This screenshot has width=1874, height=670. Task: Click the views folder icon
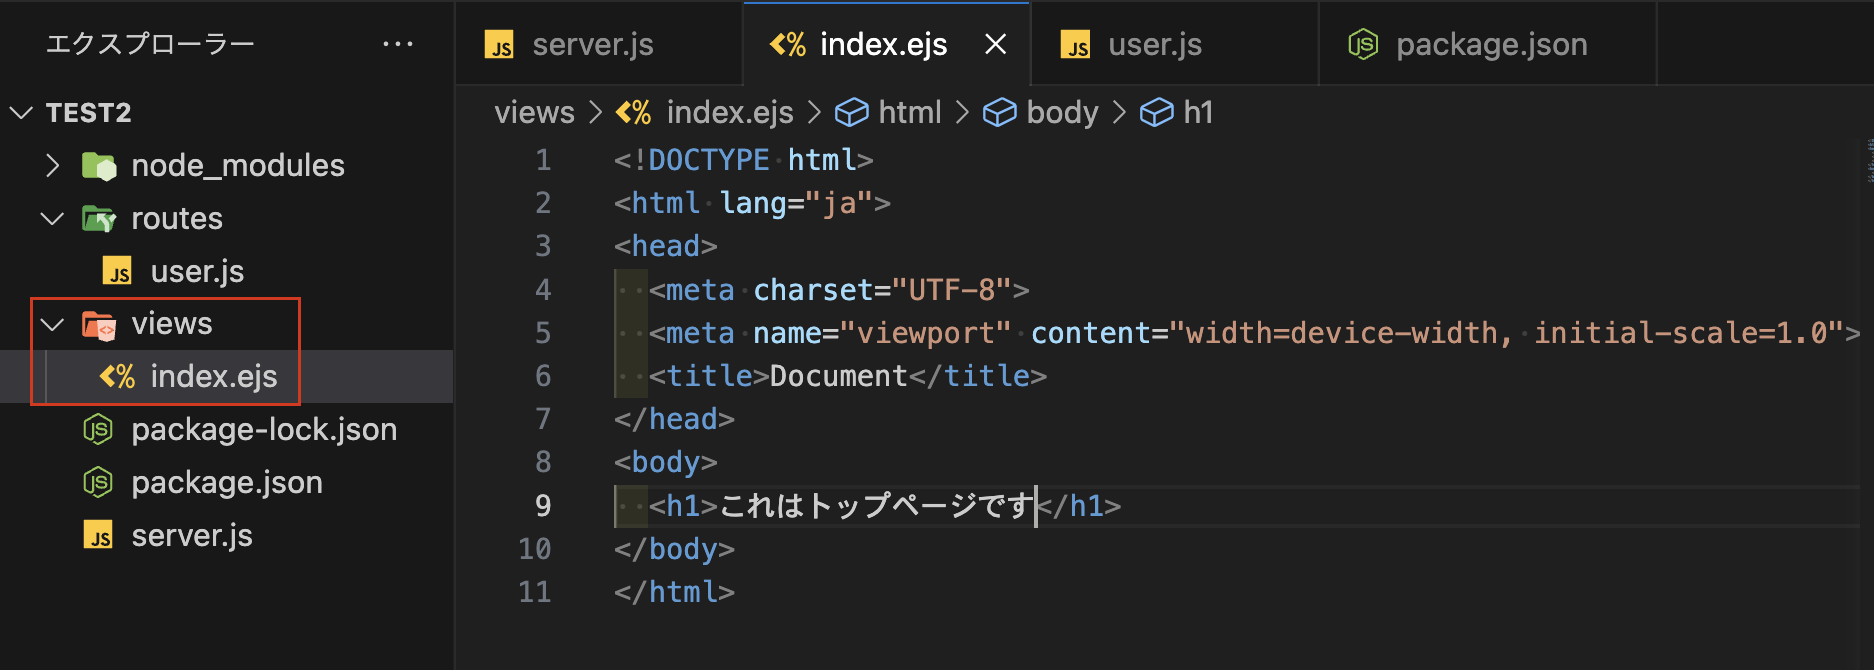click(x=99, y=325)
